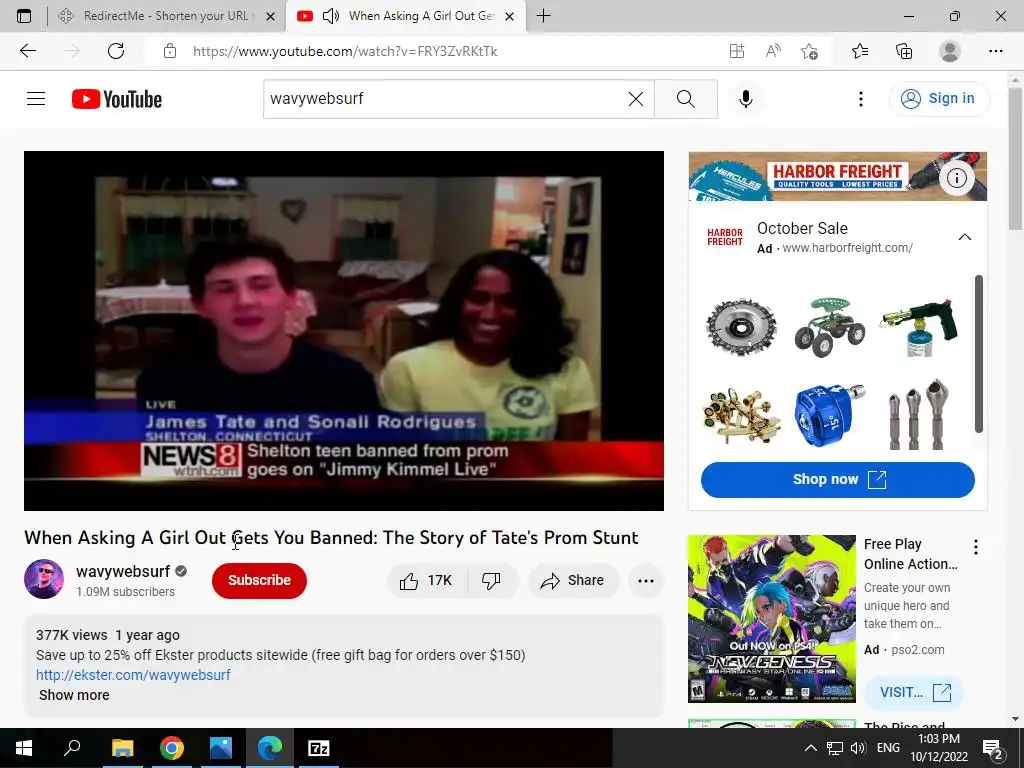Image resolution: width=1024 pixels, height=768 pixels.
Task: Start Read aloud from address bar
Action: click(x=773, y=51)
